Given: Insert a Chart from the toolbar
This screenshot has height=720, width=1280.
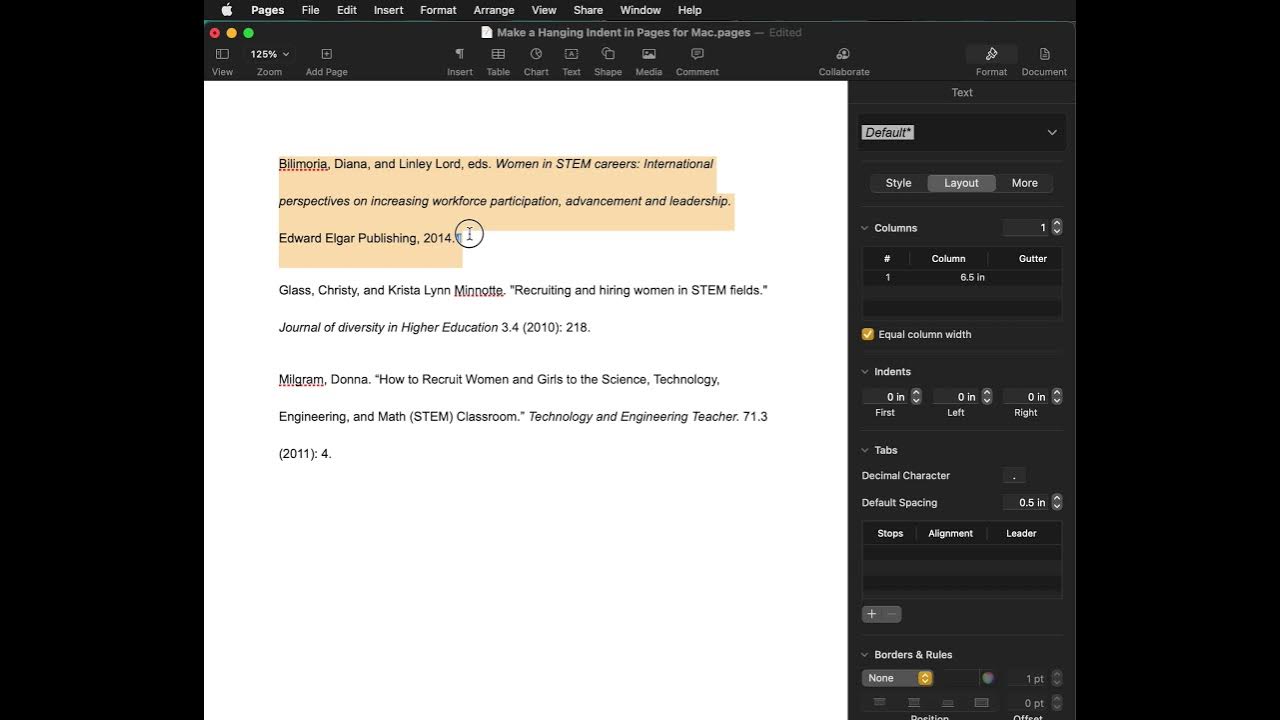Looking at the screenshot, I should [536, 54].
